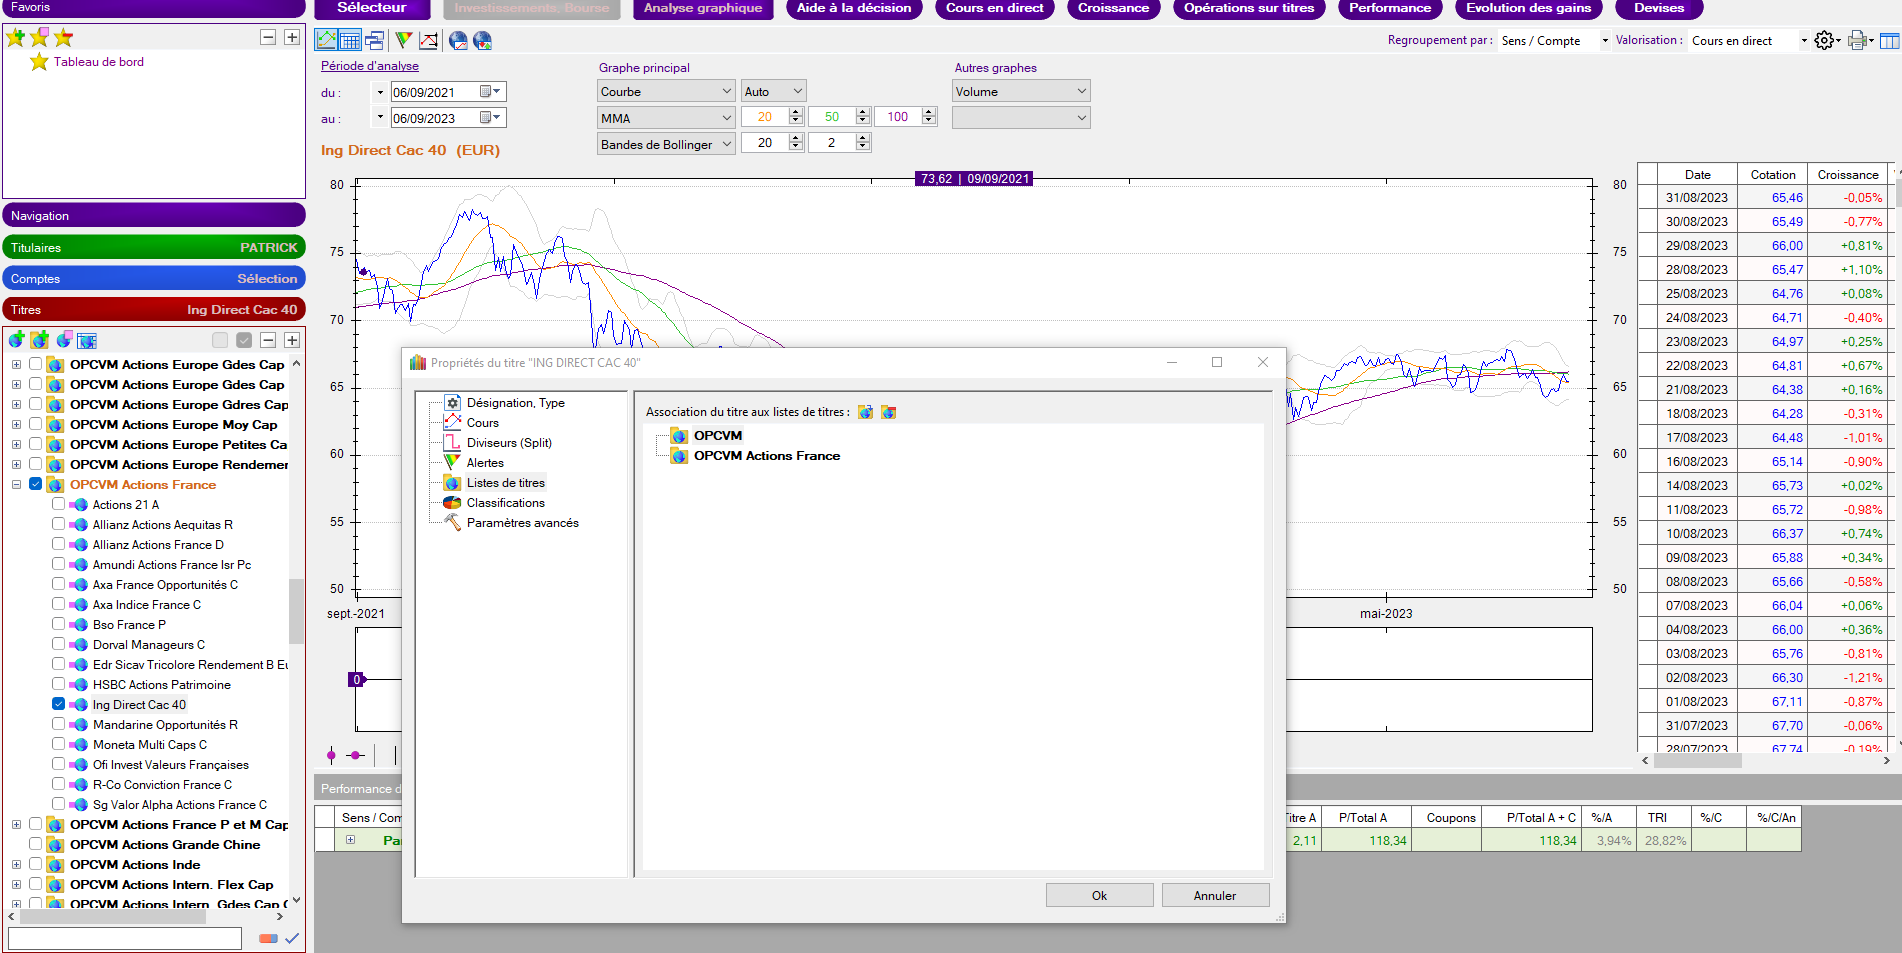The image size is (1902, 953).
Task: Click the Ok button in the dialog
Action: (x=1099, y=895)
